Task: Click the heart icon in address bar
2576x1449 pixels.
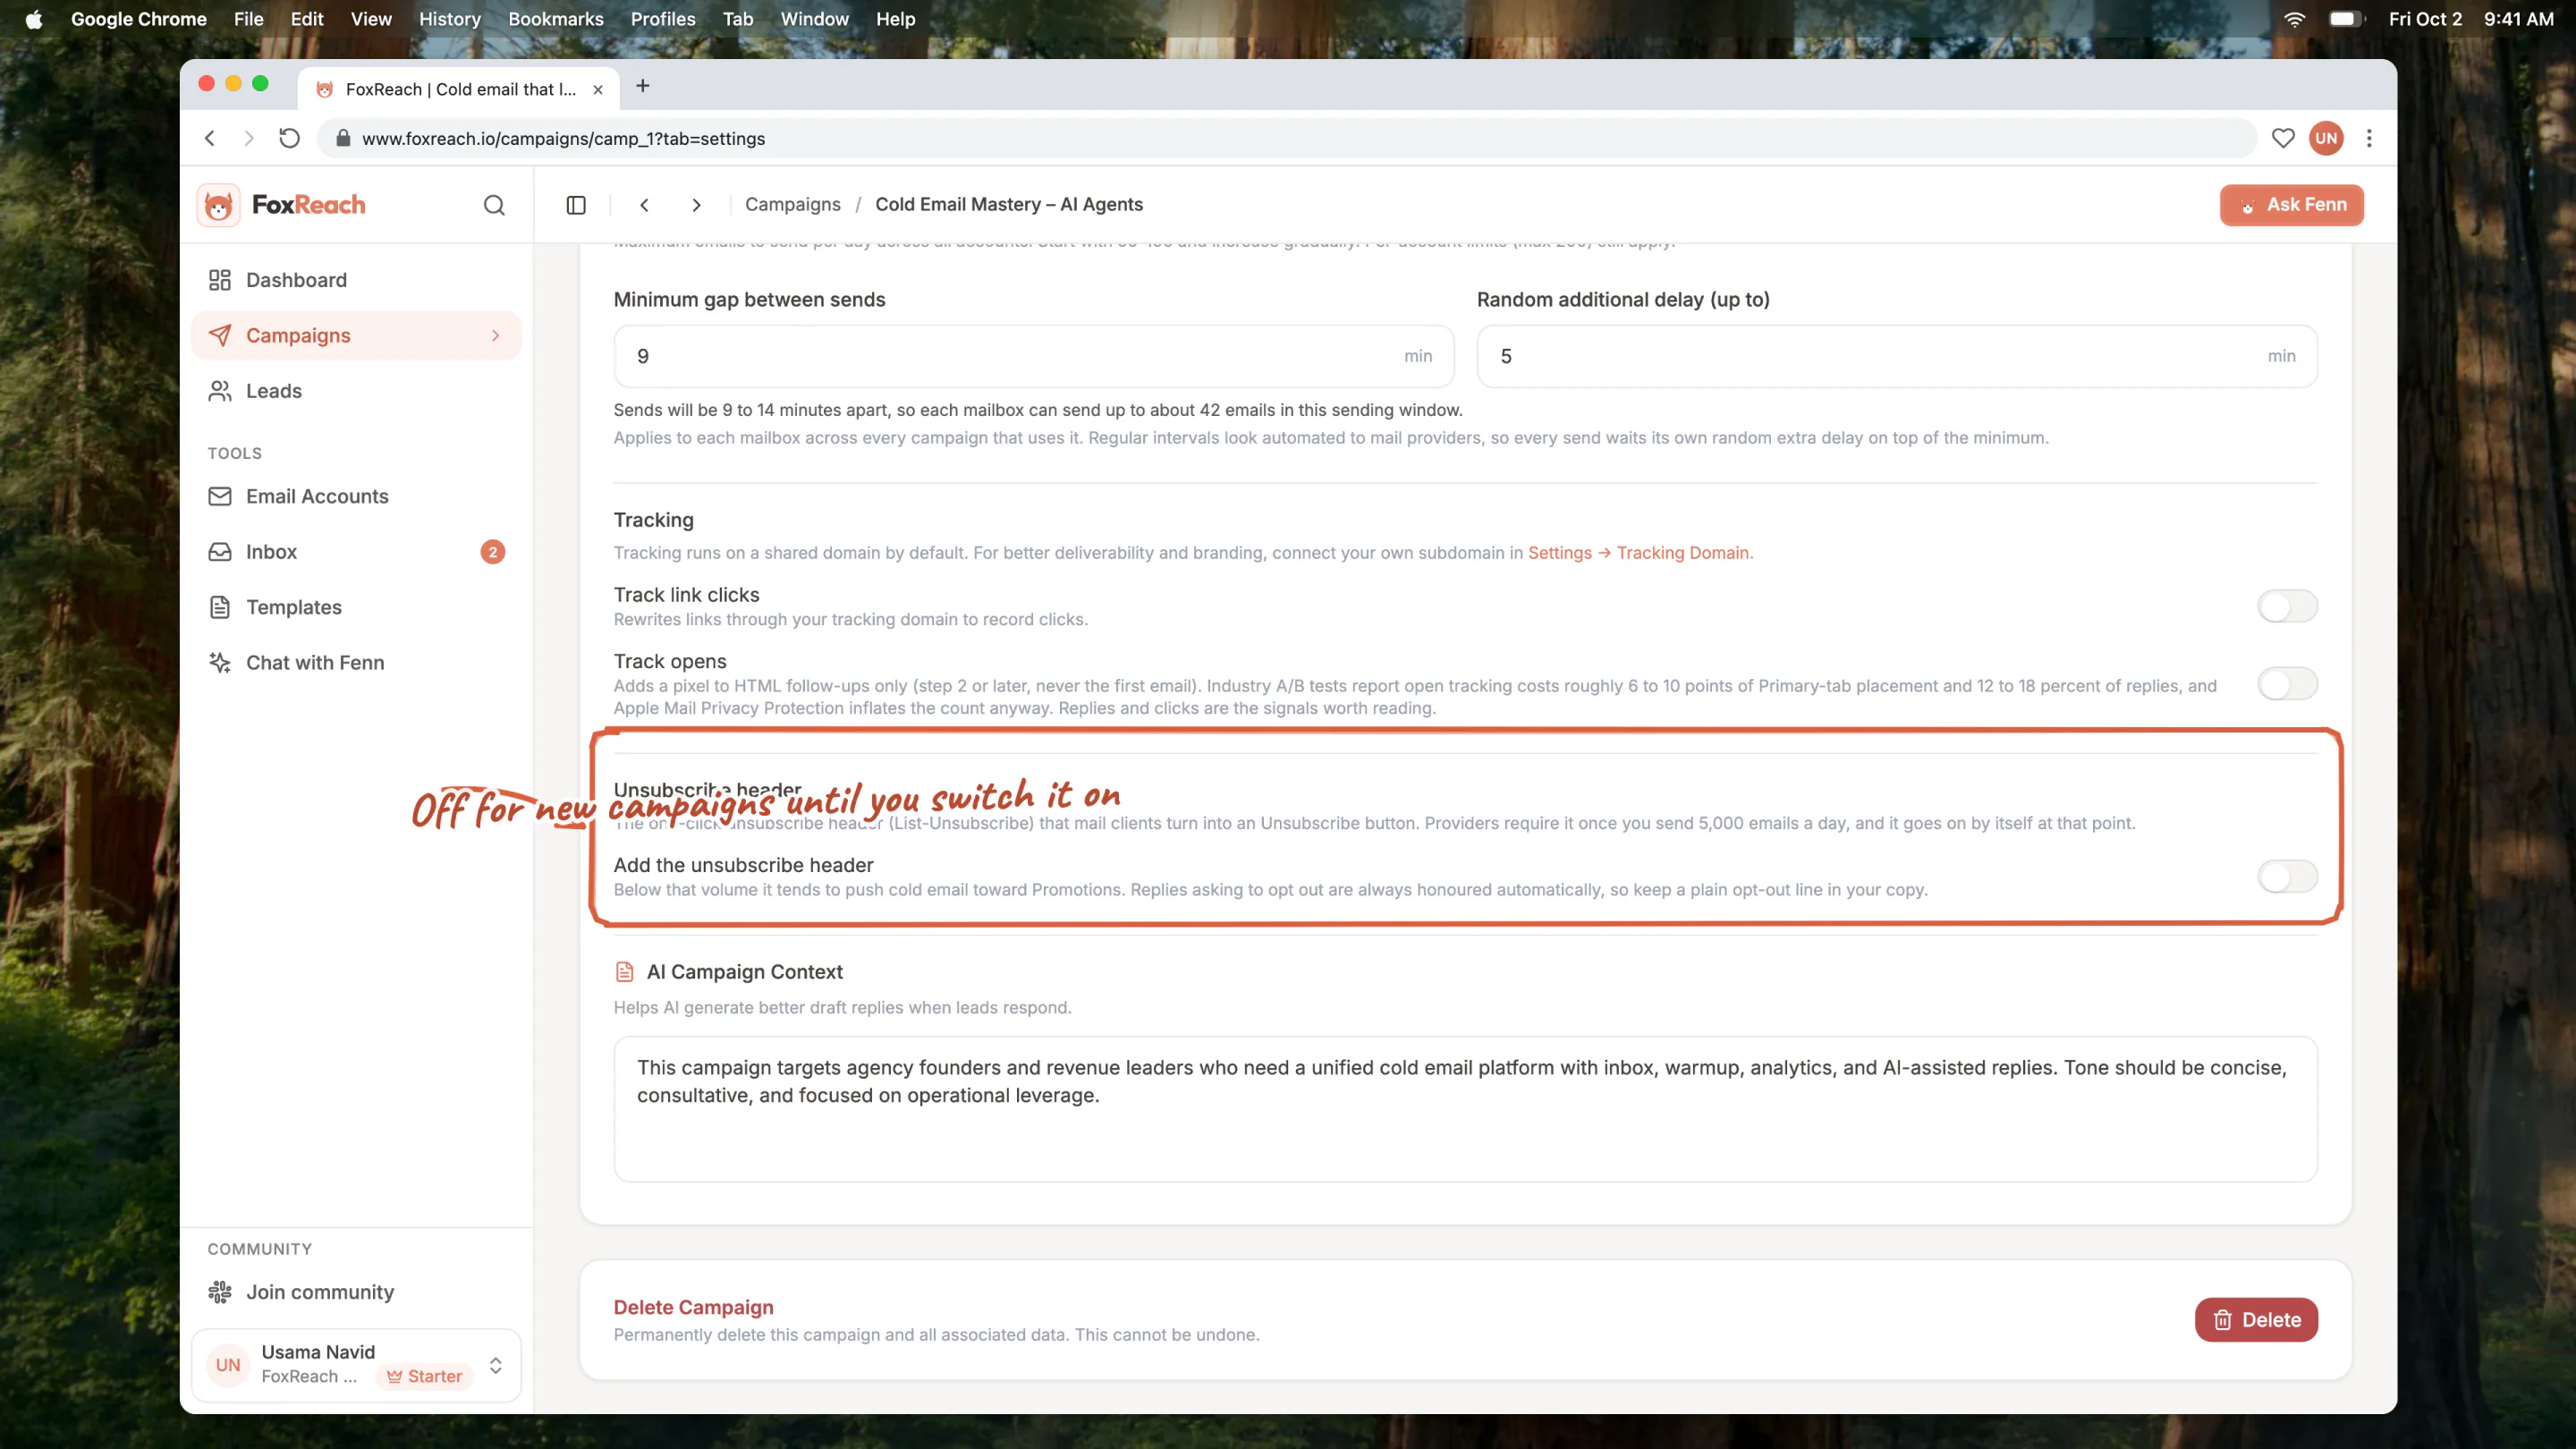Action: click(2282, 138)
